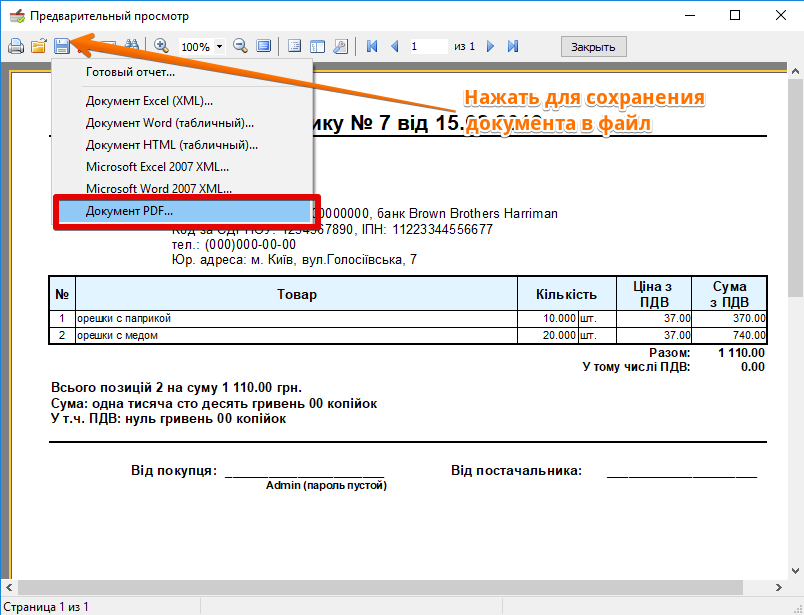Click sum cell '370.00'

click(729, 319)
